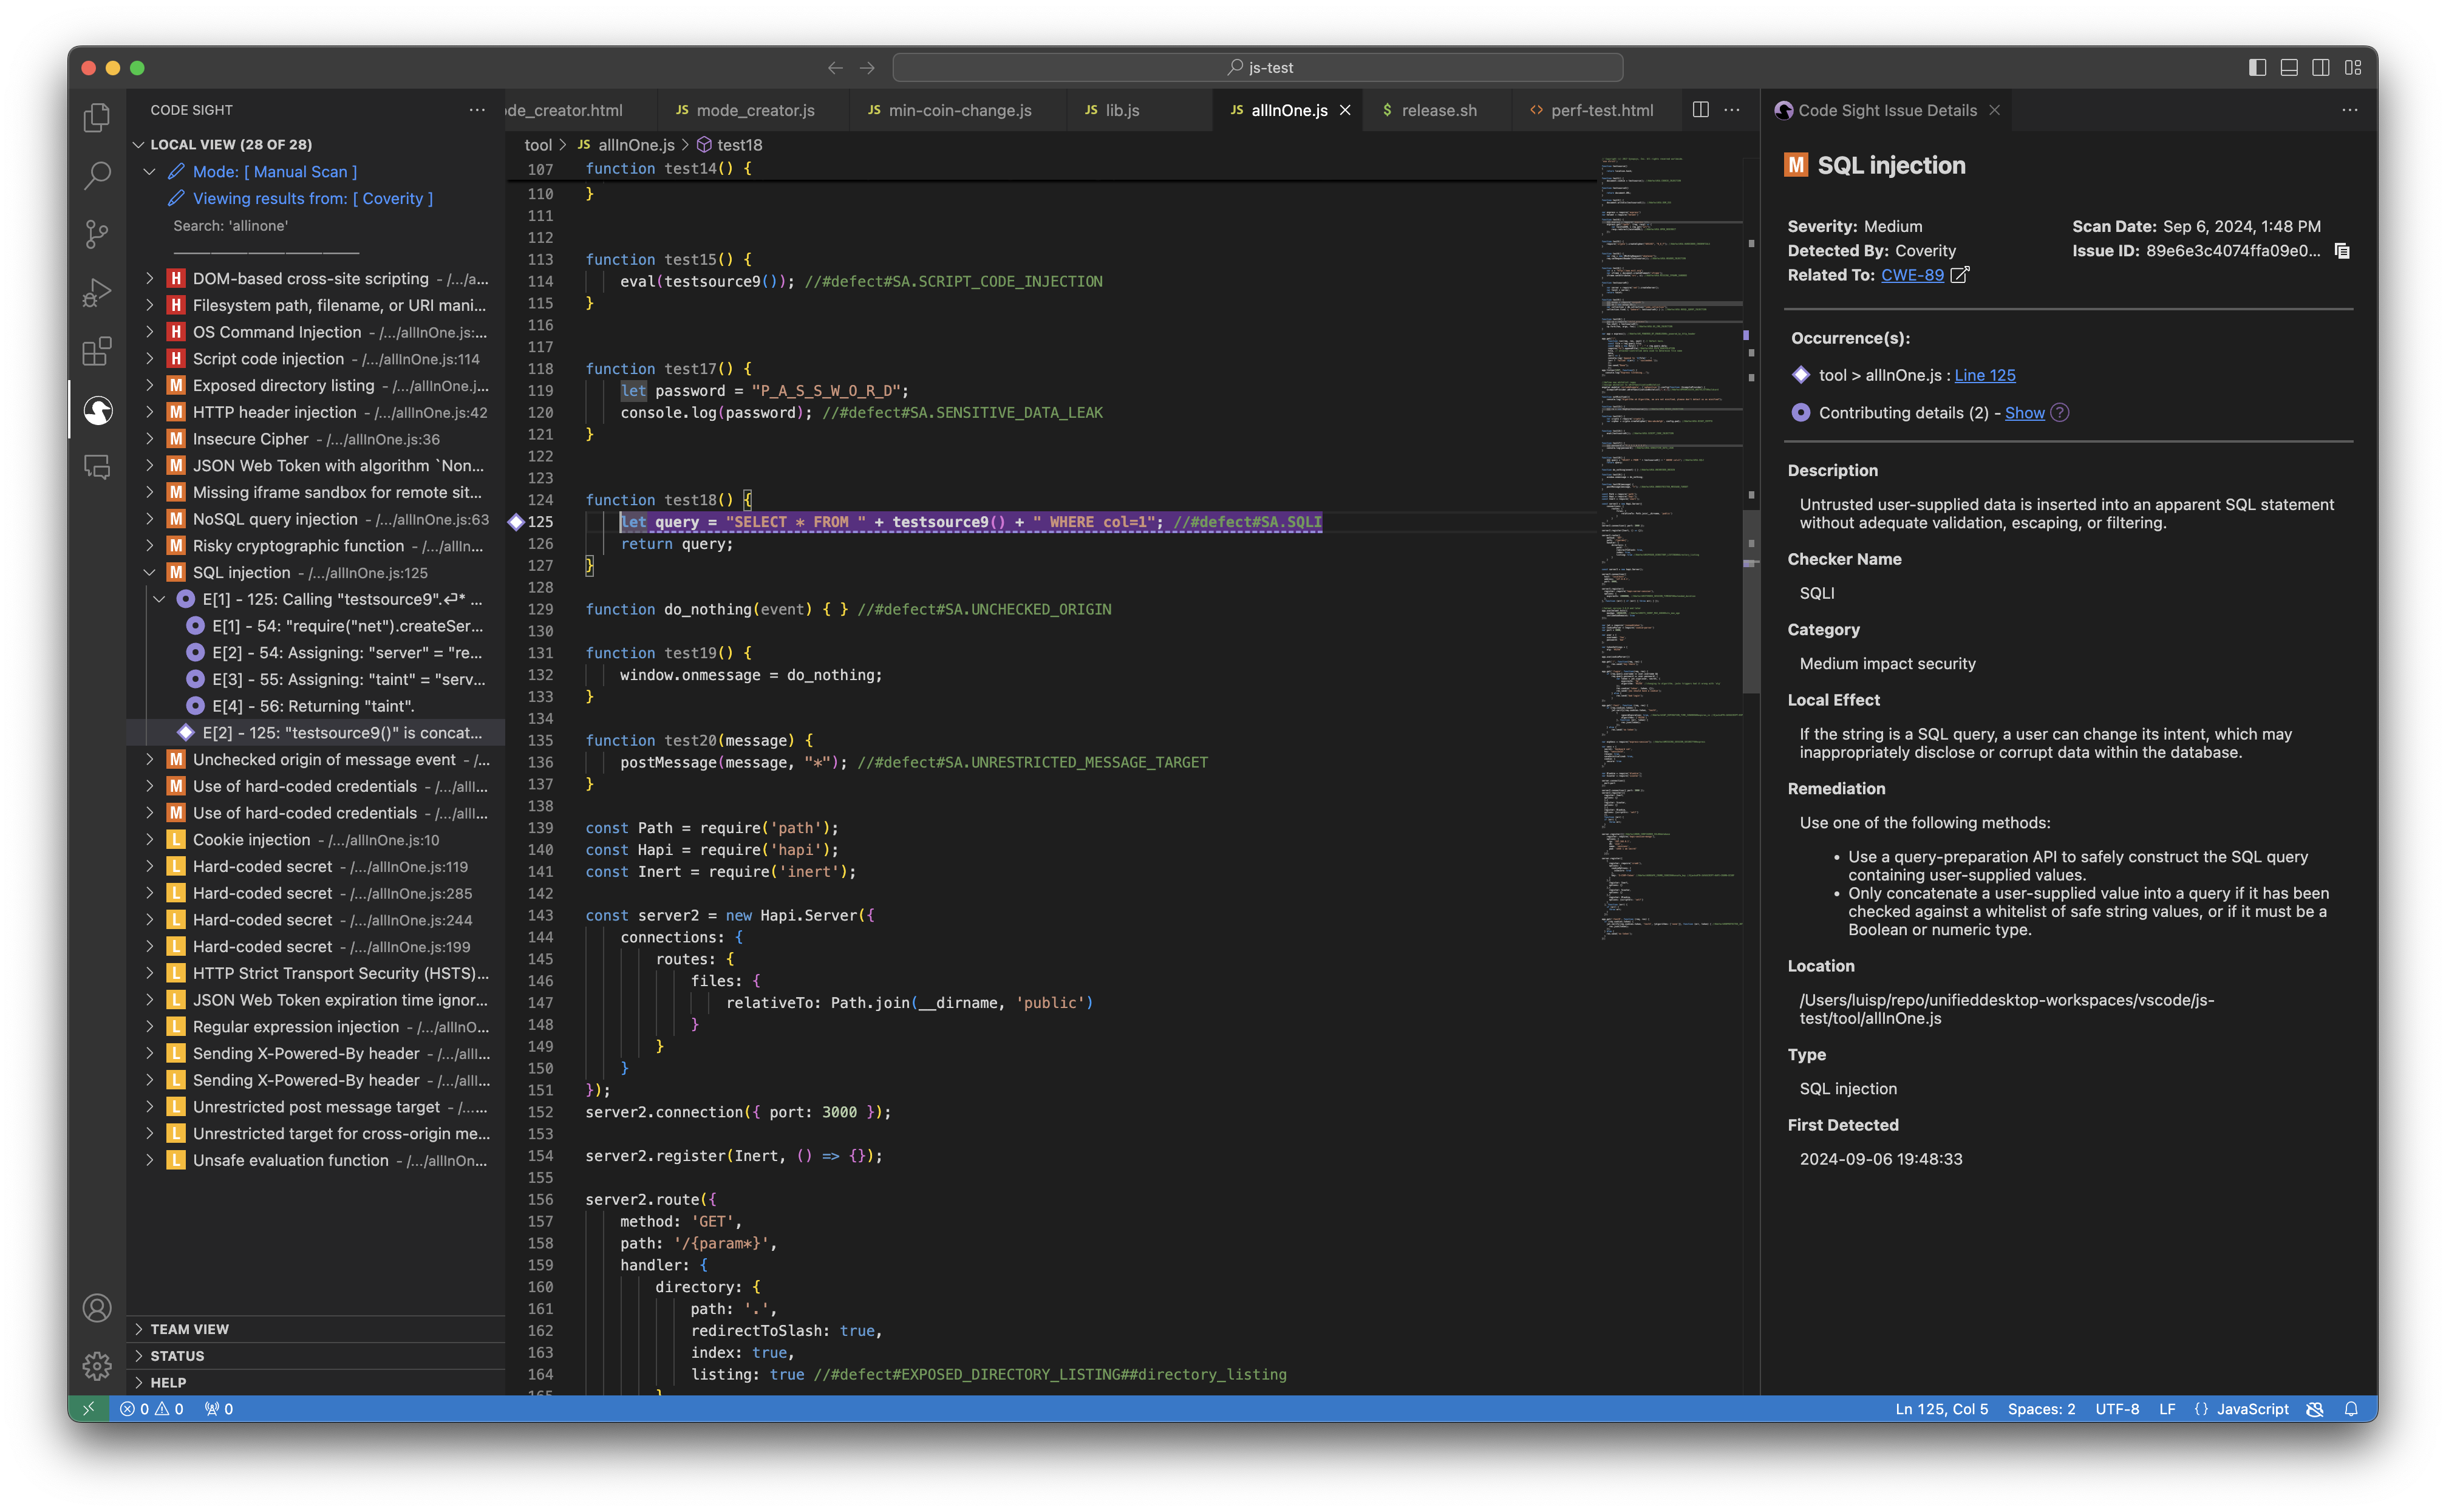Expand the STATUS section
Viewport: 2446px width, 1512px height.
[x=138, y=1356]
